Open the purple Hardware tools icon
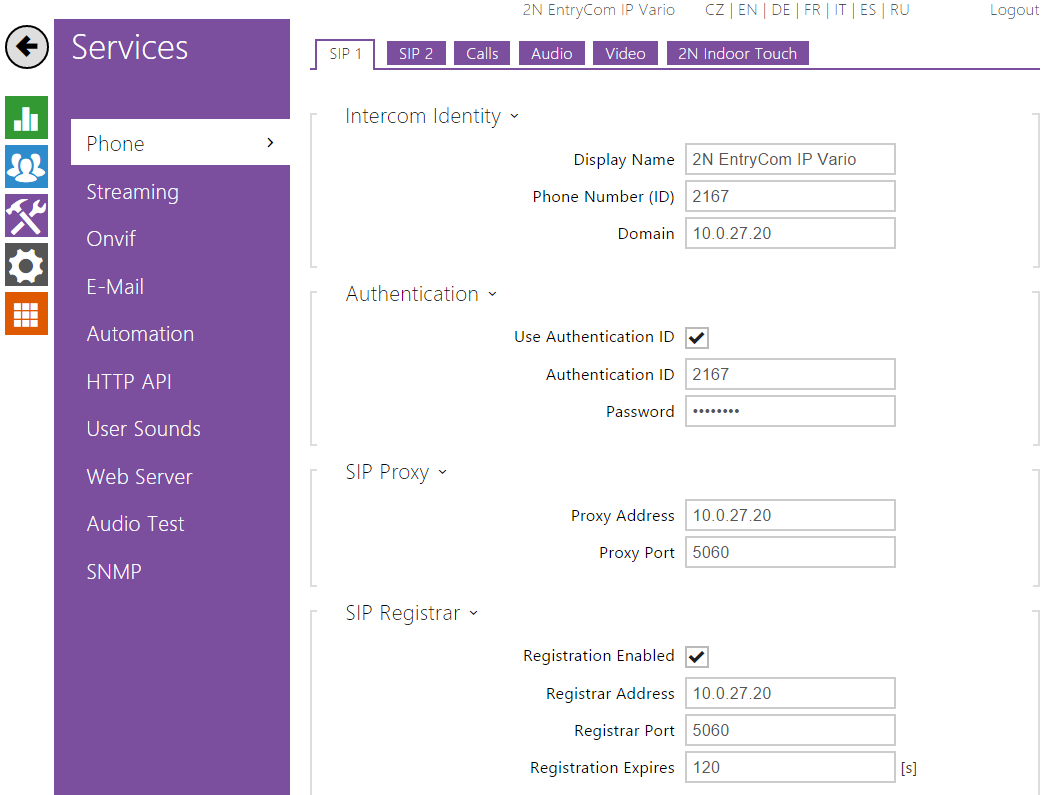The image size is (1051, 795). (x=26, y=215)
